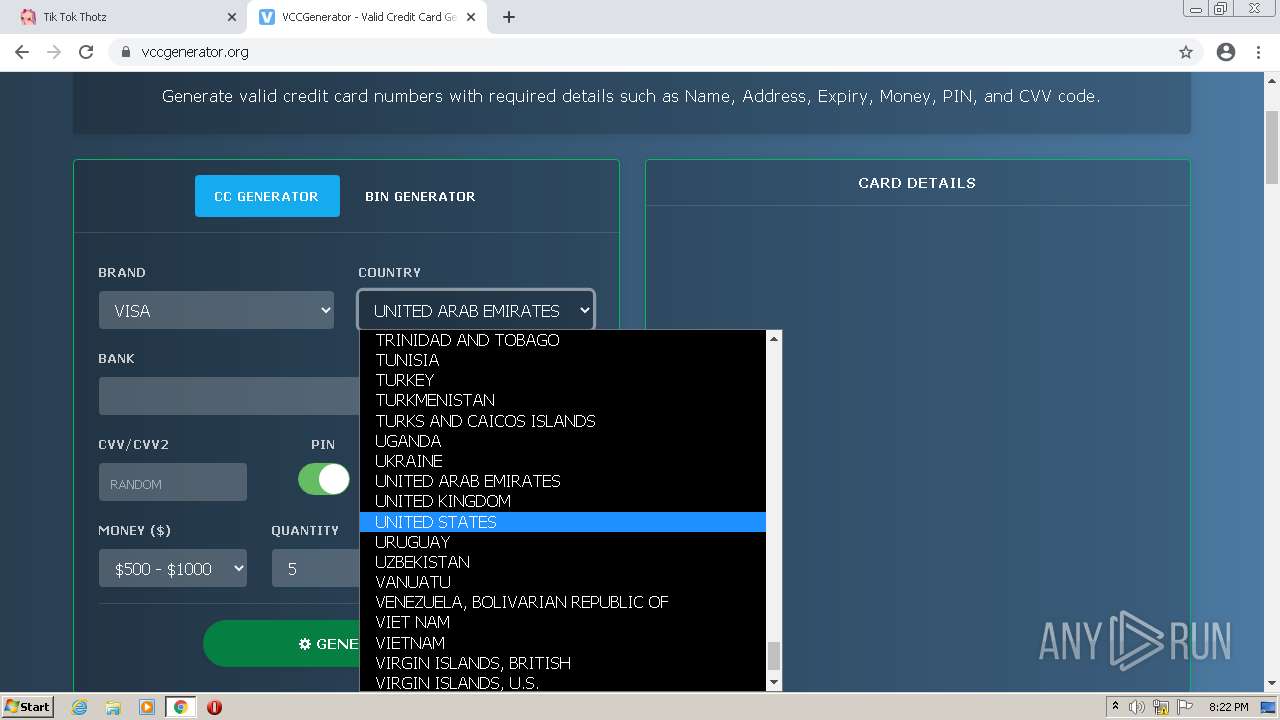
Task: Choose VENEZUELA, BOLIVARIAN REPUBLIC OF option
Action: pos(563,602)
